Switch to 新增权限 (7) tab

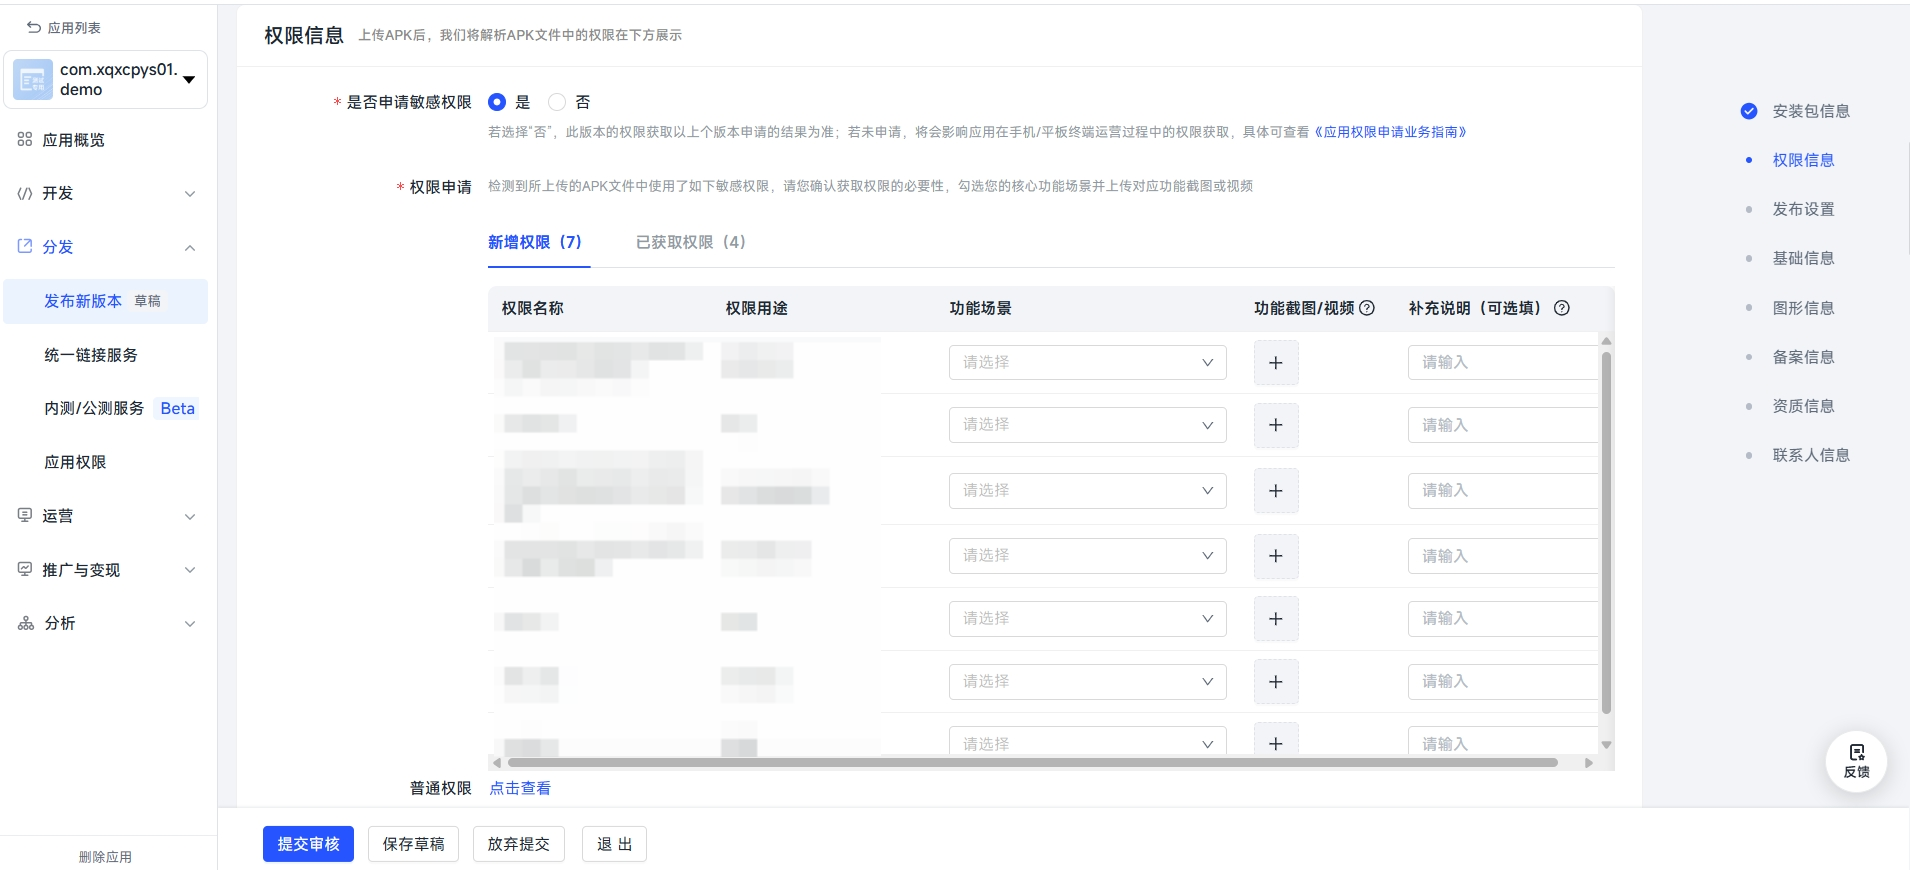(x=534, y=242)
